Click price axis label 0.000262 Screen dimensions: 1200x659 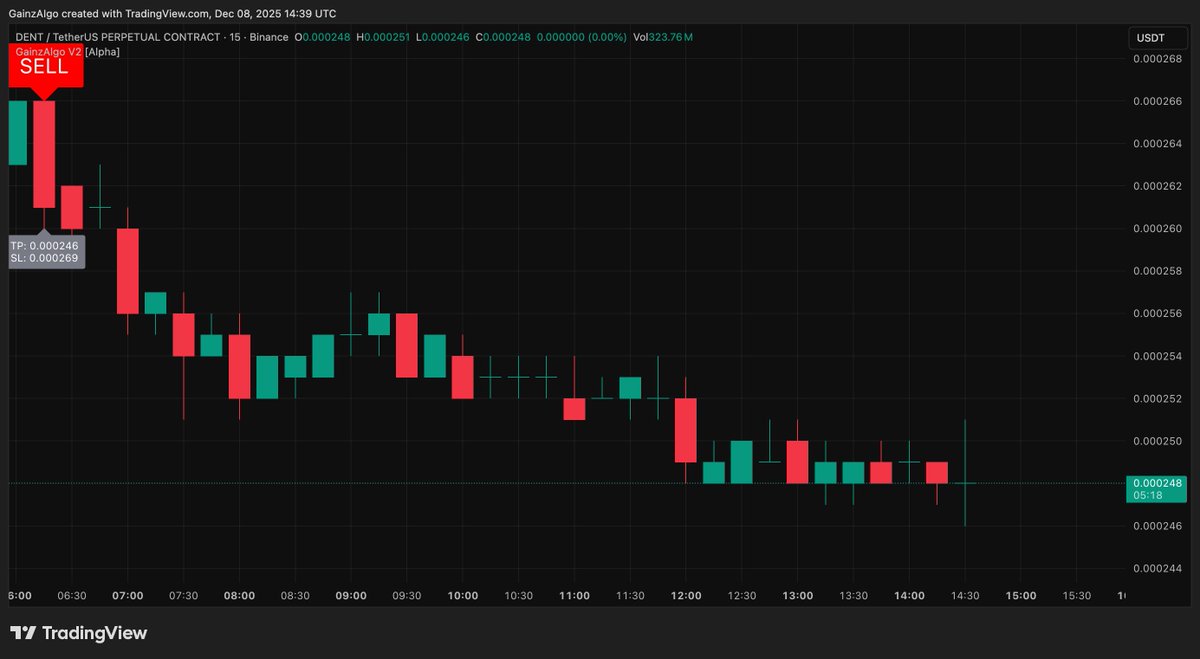tap(1157, 186)
